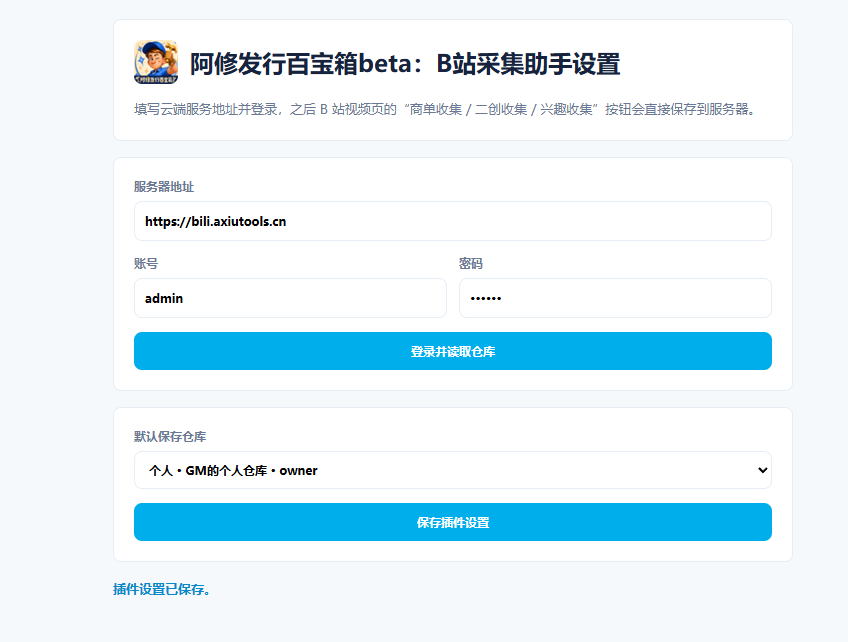This screenshot has width=848, height=642.
Task: Click the 密码 label
Action: tap(471, 263)
